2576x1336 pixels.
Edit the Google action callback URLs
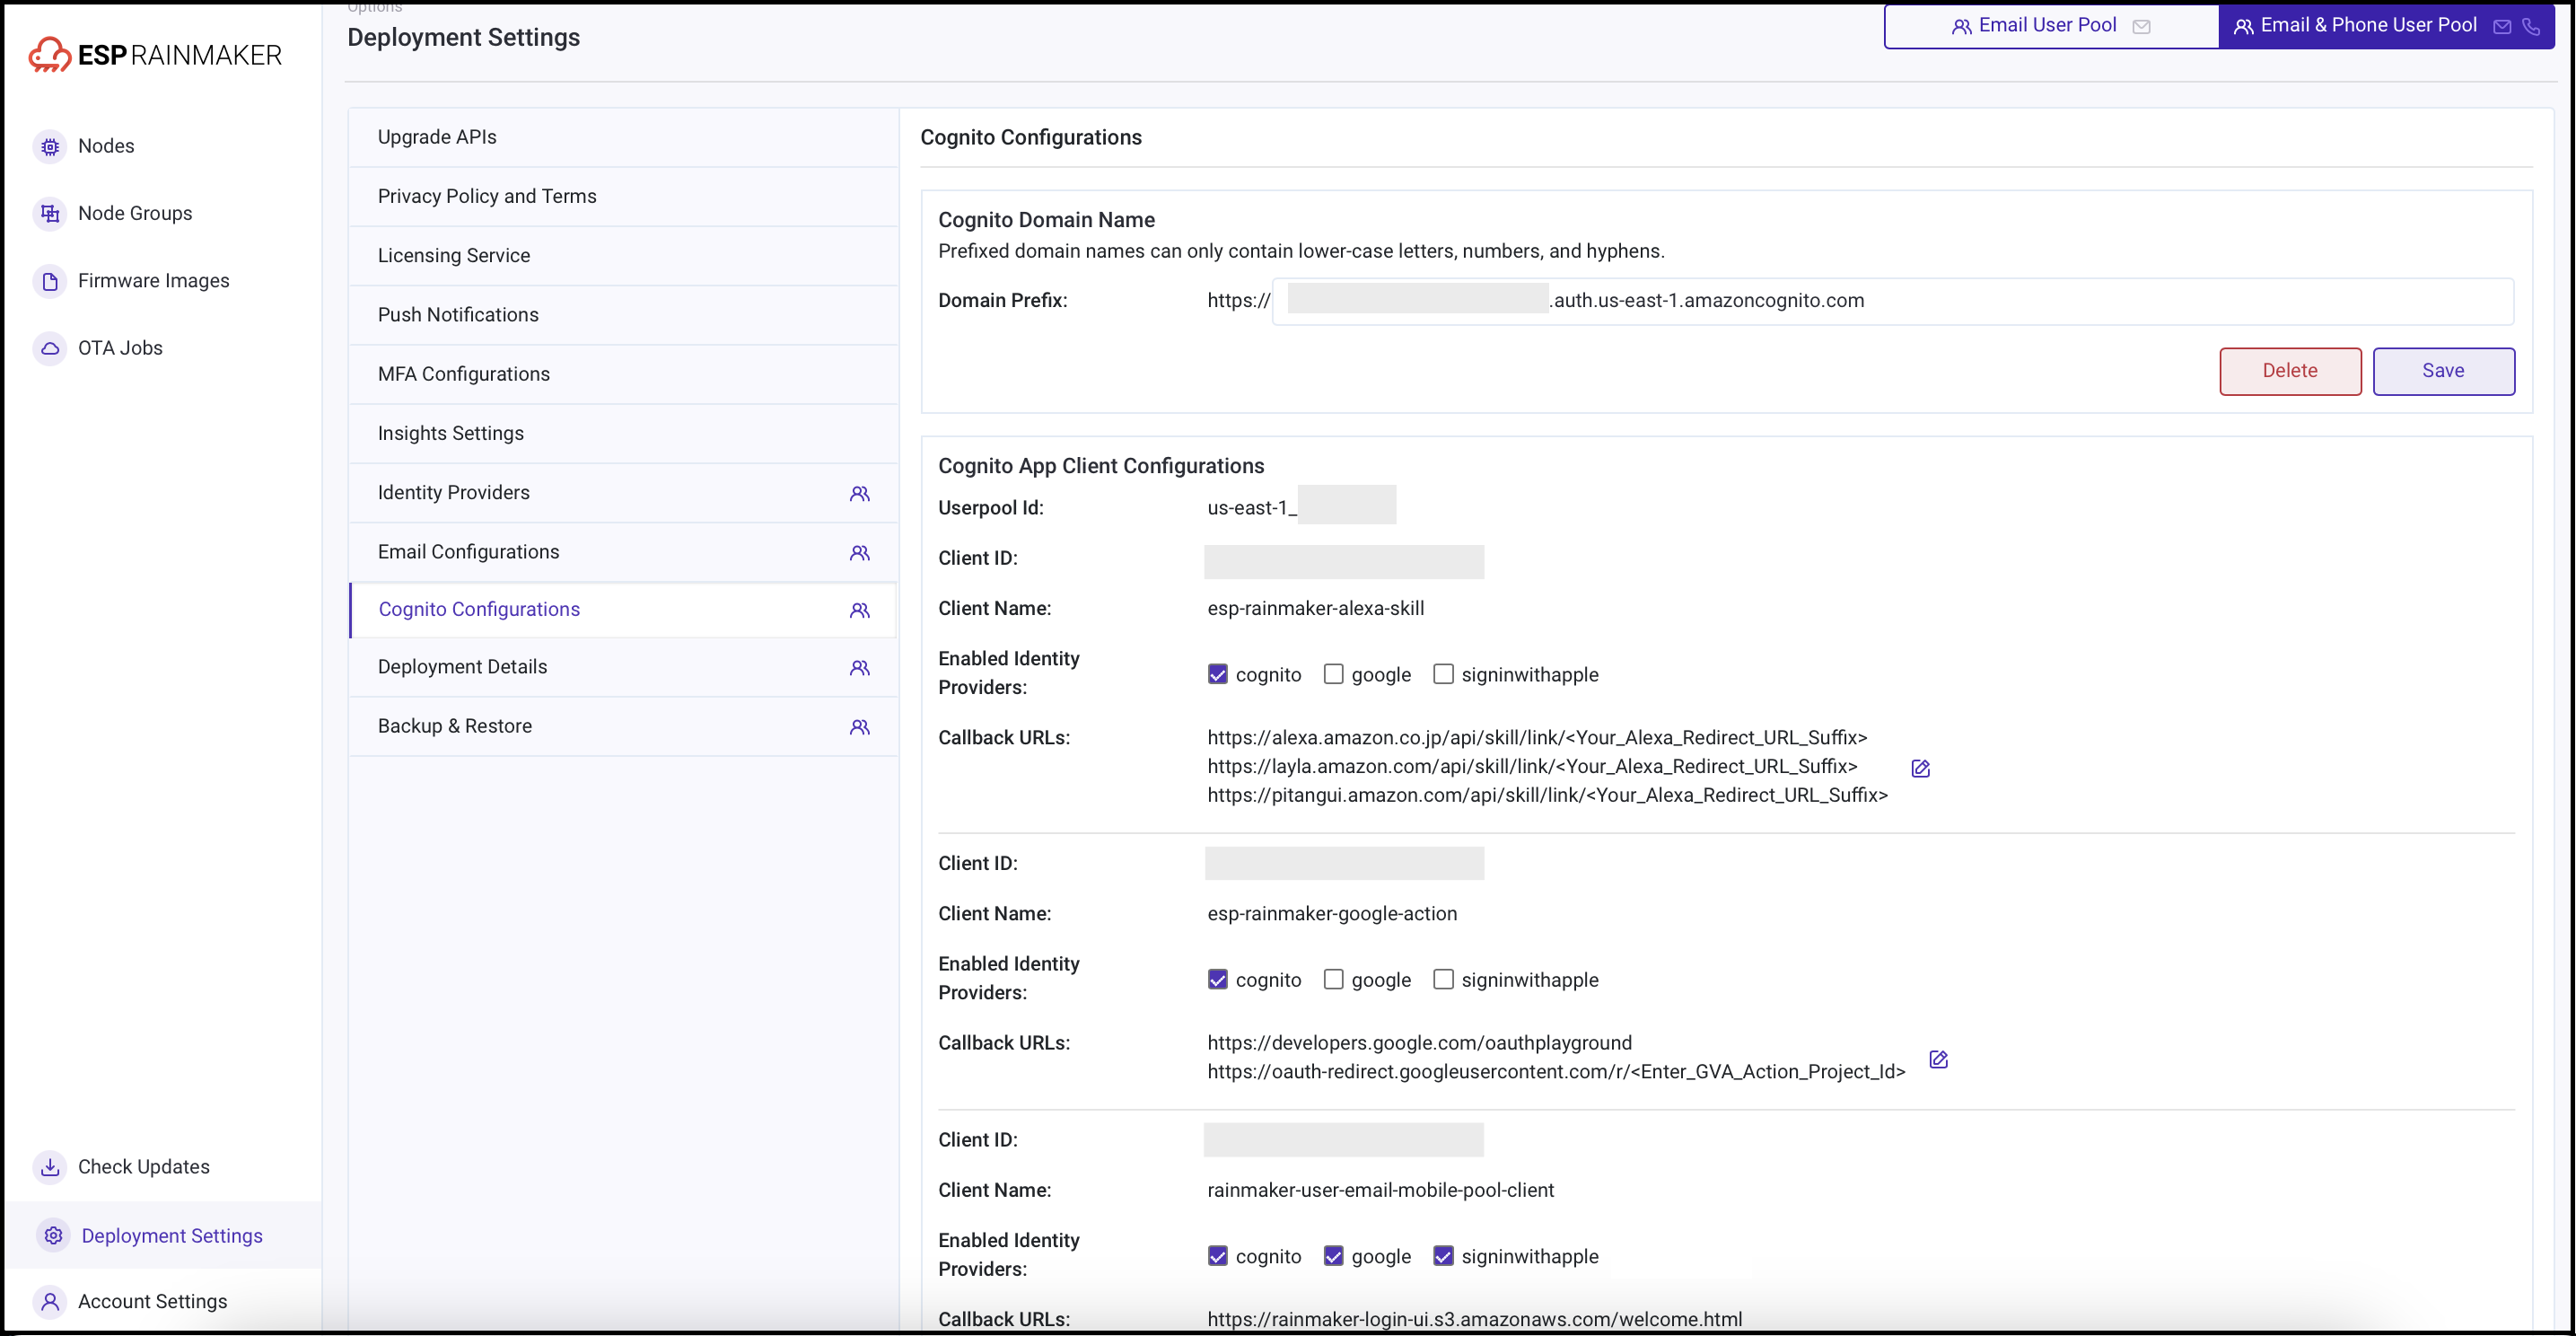(x=1939, y=1059)
